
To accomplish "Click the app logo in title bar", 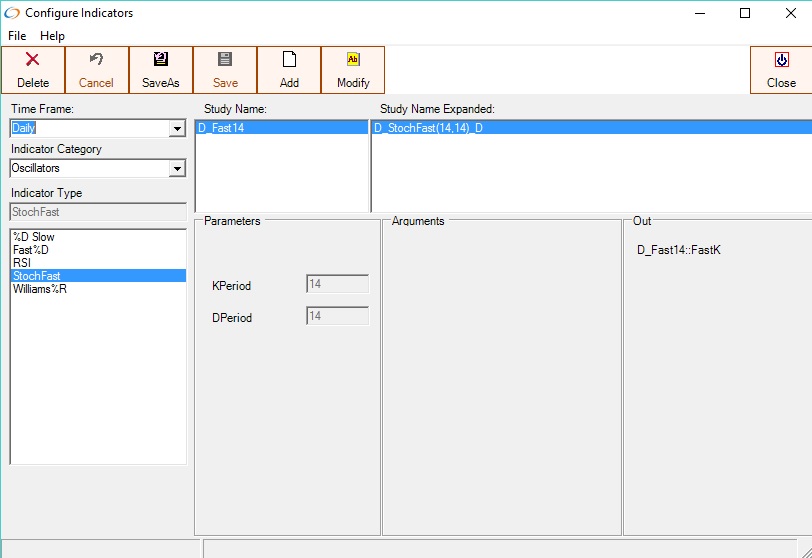I will [x=12, y=13].
